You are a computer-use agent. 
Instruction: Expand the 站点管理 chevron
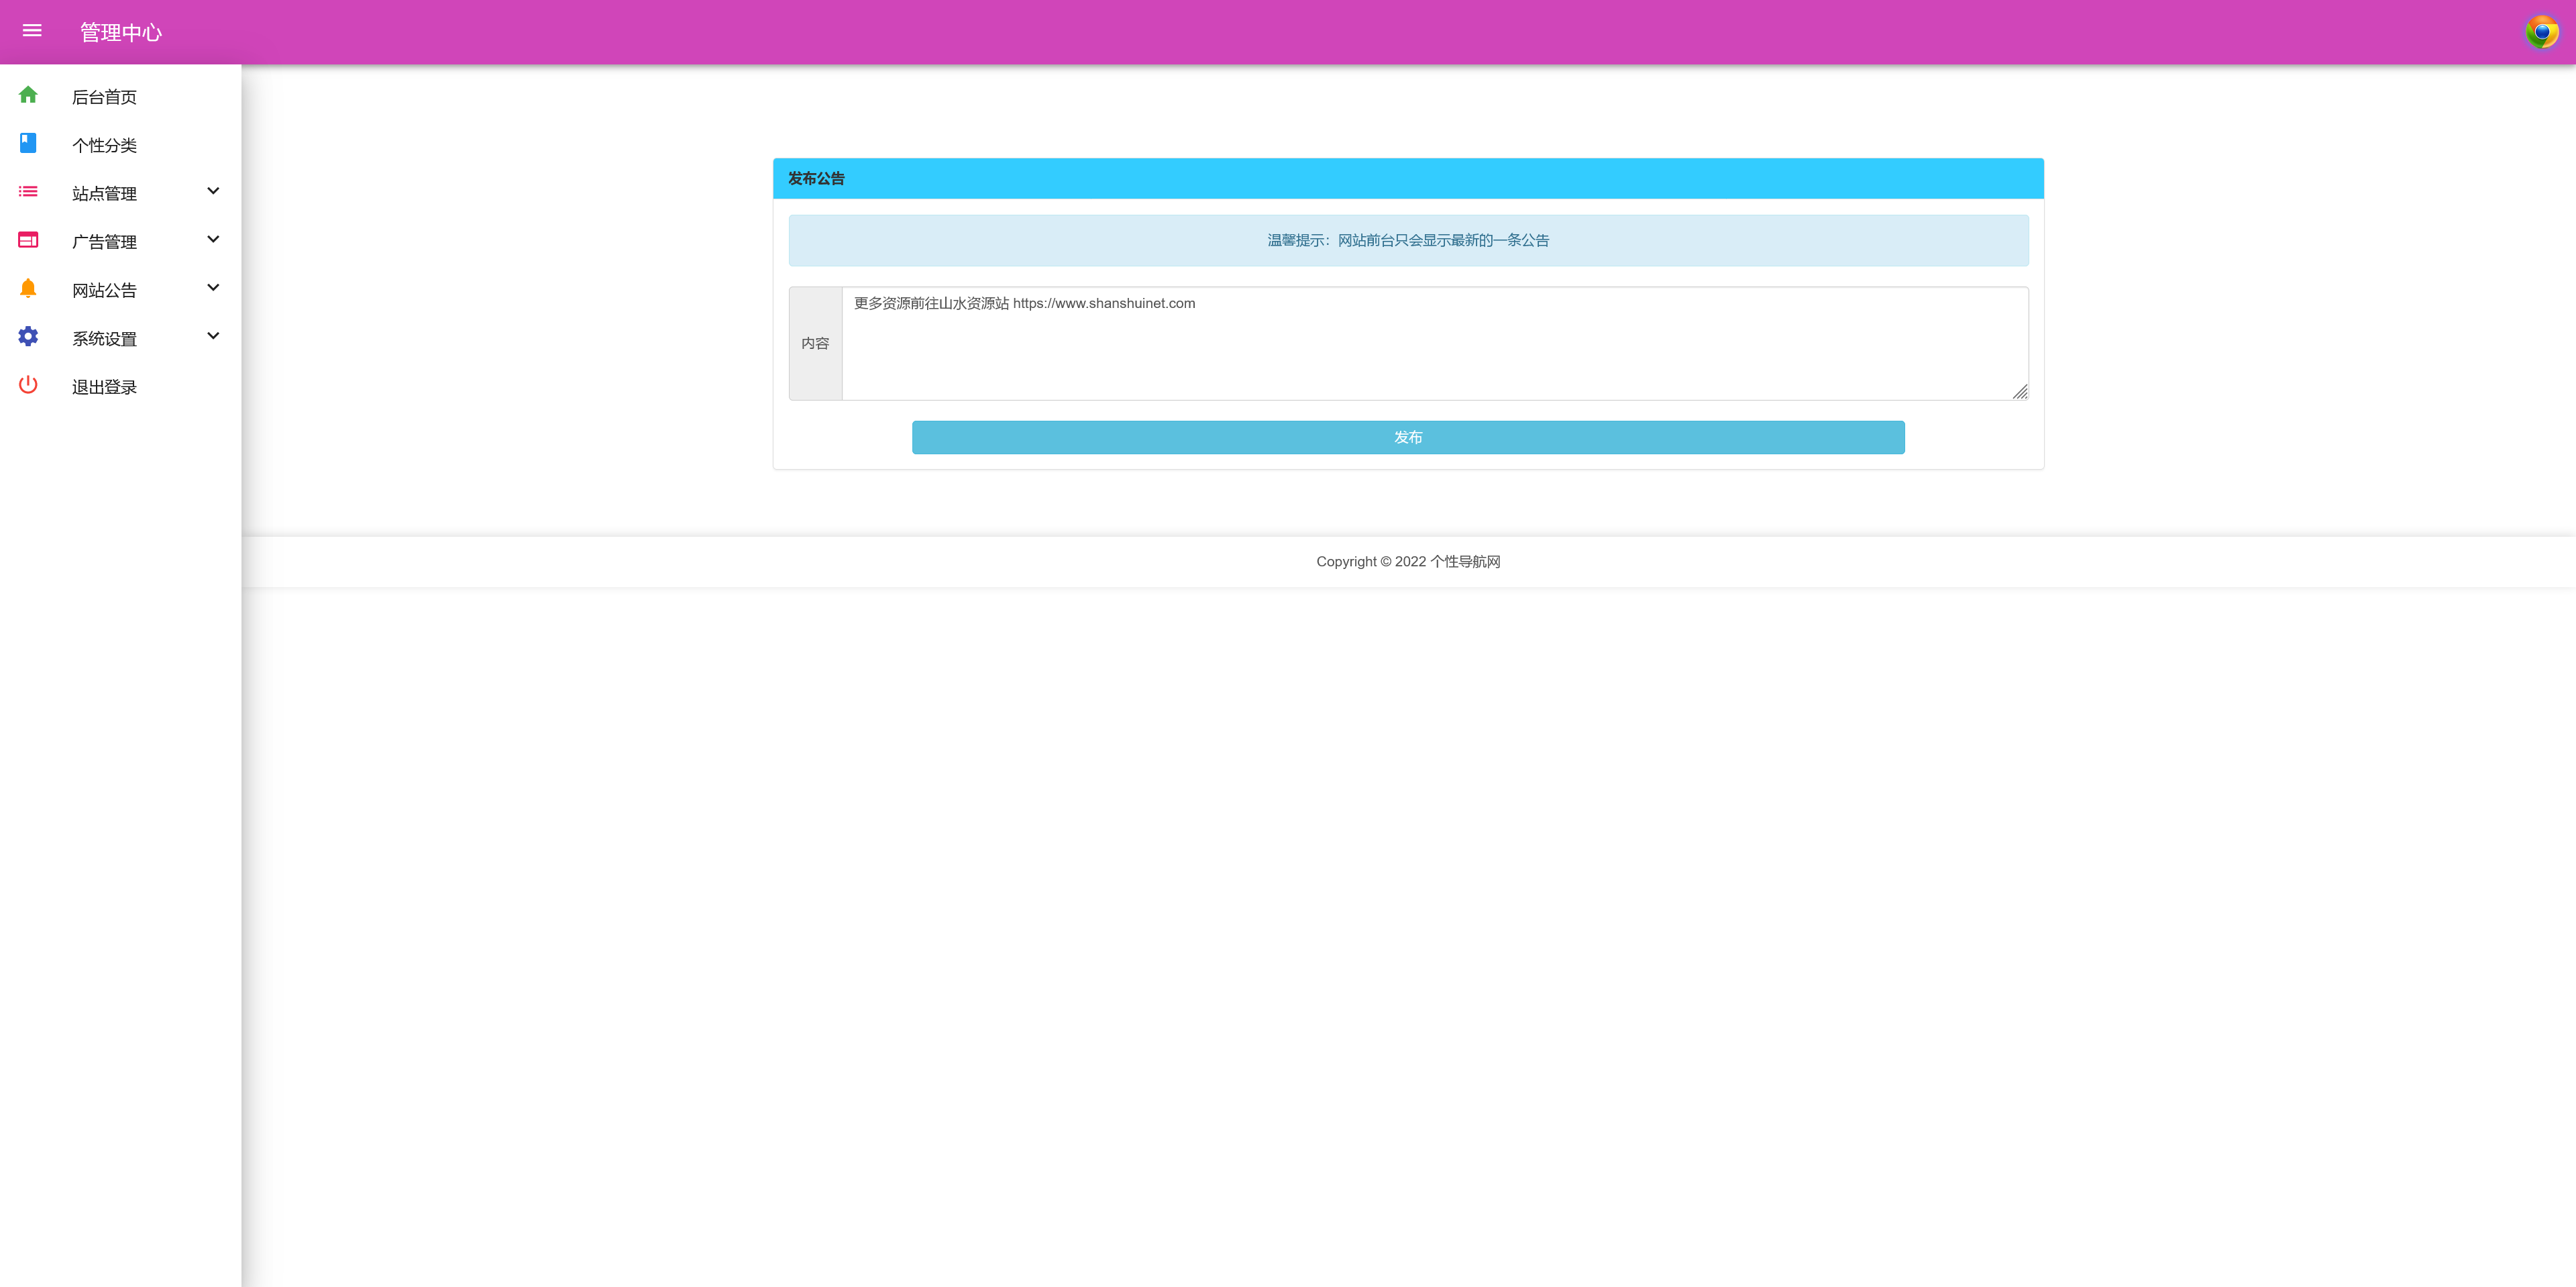(x=213, y=191)
